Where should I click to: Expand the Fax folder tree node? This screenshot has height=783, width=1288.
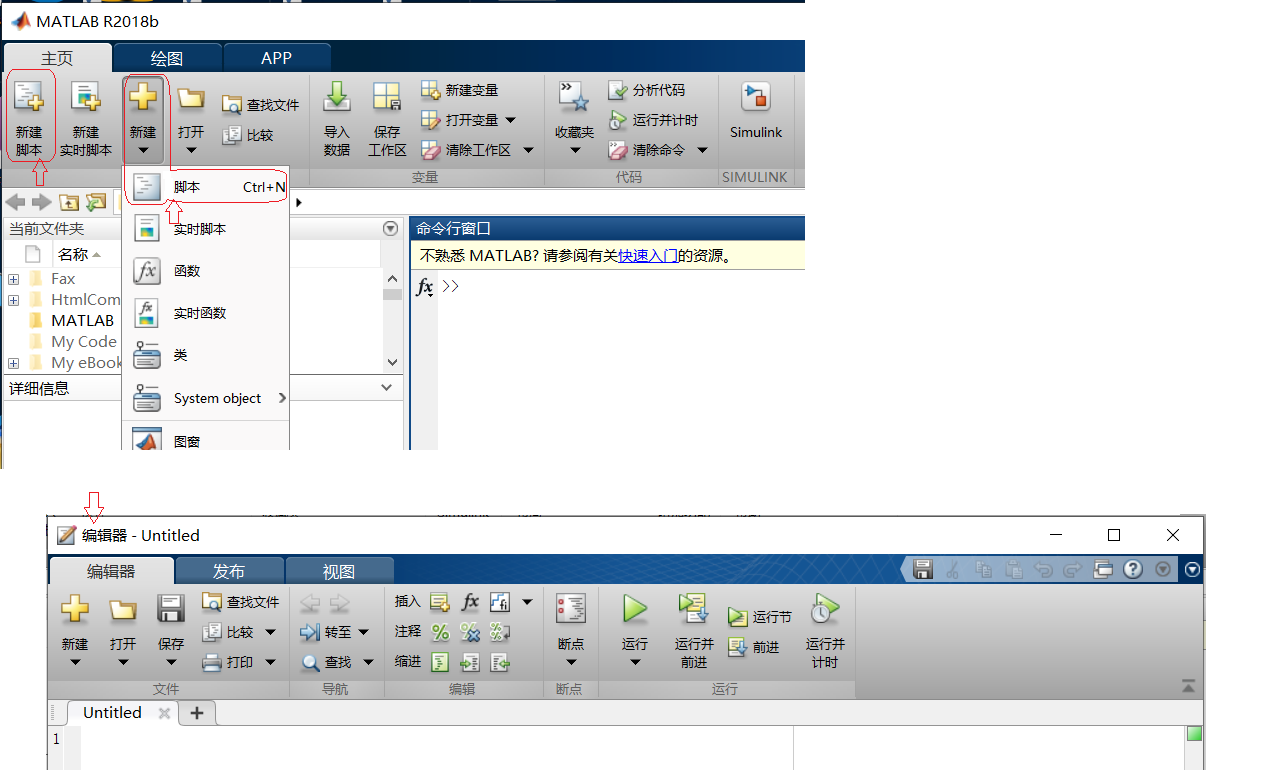(x=13, y=279)
